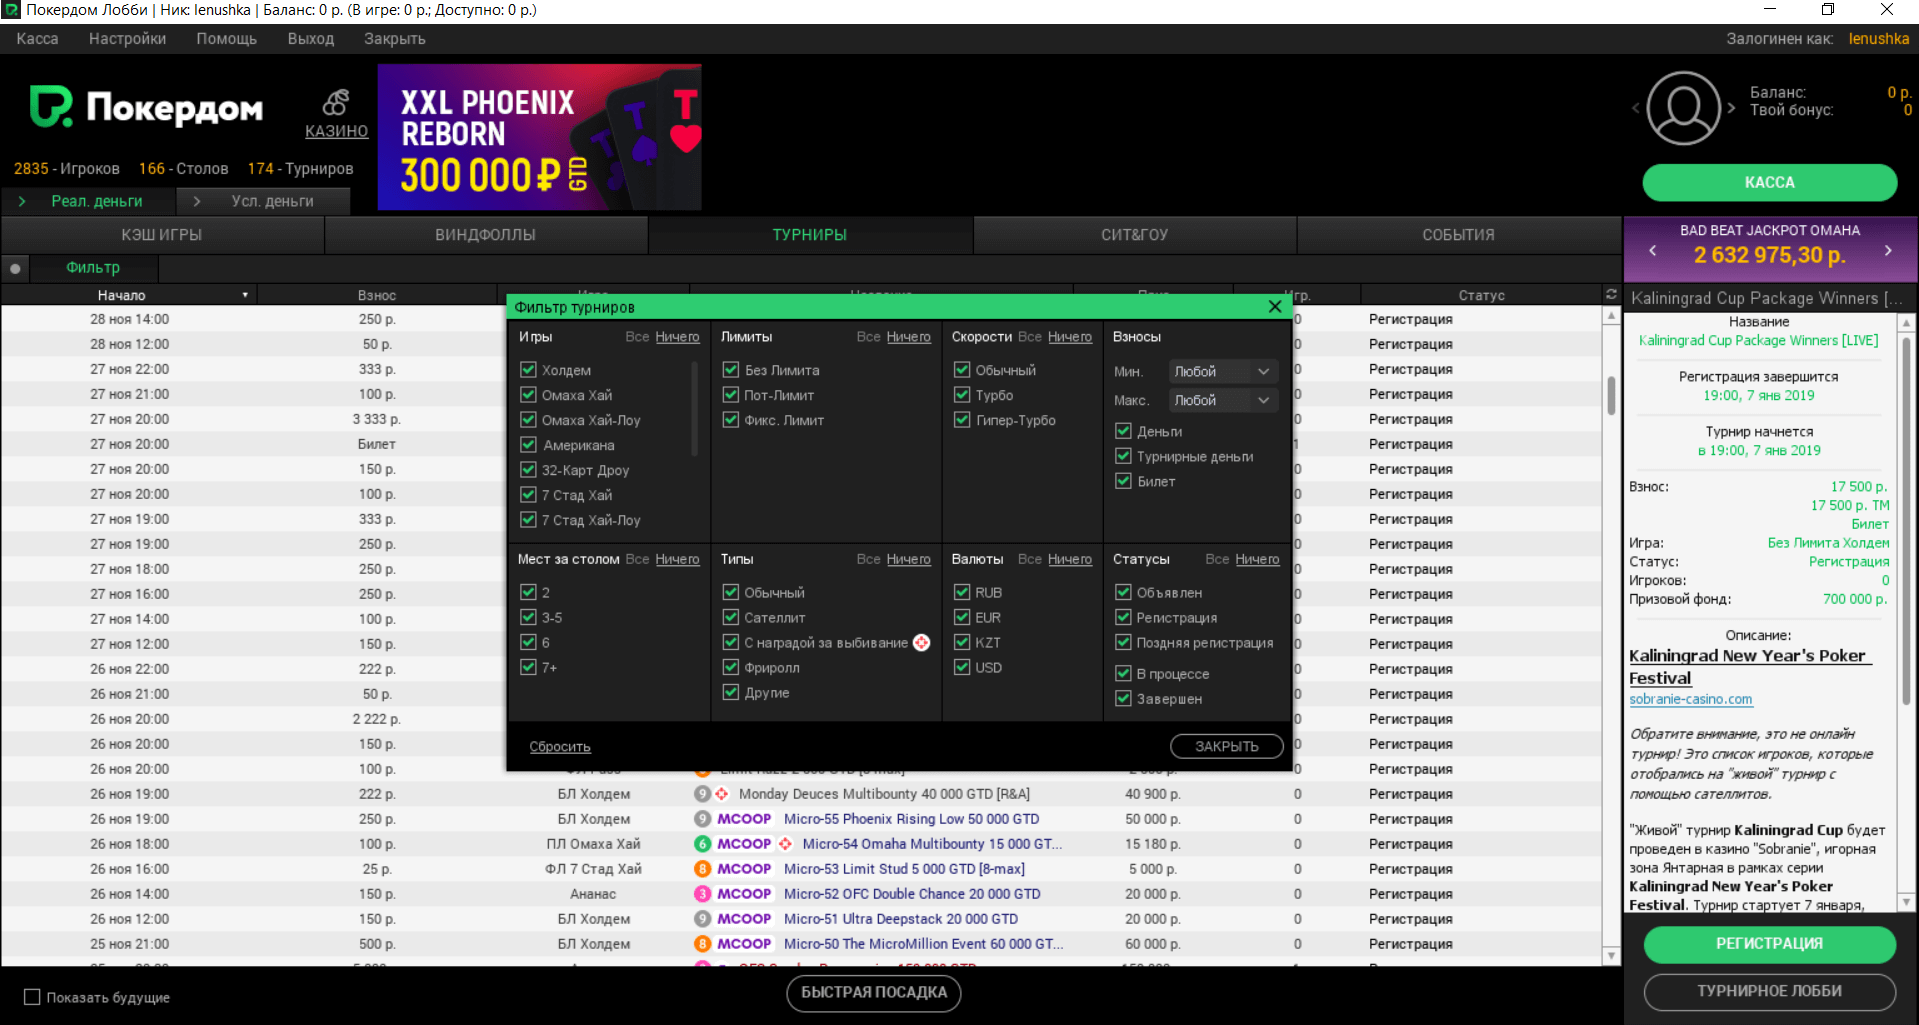Show next avatar with right chevron

pyautogui.click(x=1732, y=108)
